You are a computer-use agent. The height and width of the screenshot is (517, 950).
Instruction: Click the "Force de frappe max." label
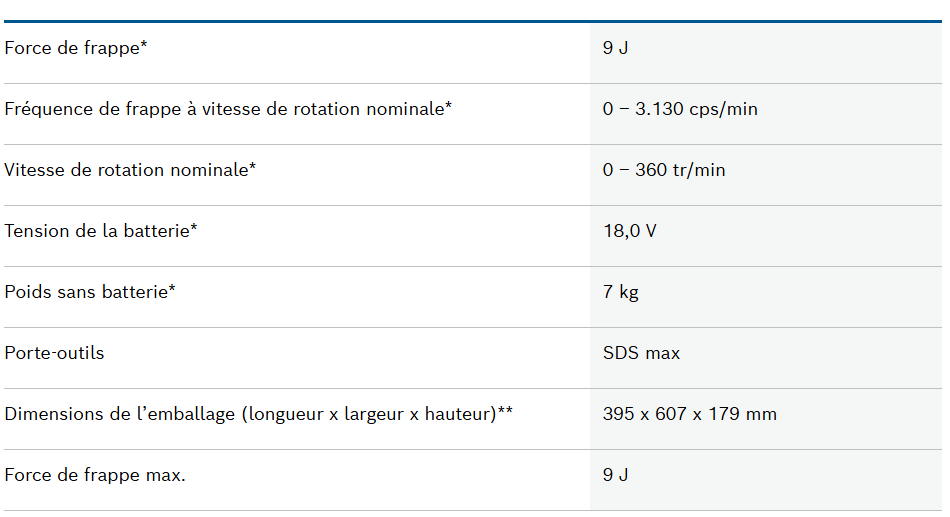tap(95, 475)
